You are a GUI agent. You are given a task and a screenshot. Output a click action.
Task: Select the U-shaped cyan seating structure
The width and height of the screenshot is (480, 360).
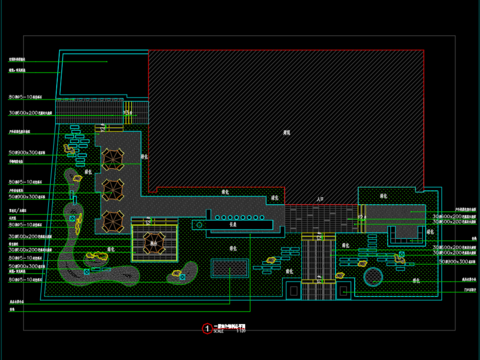tap(406, 236)
